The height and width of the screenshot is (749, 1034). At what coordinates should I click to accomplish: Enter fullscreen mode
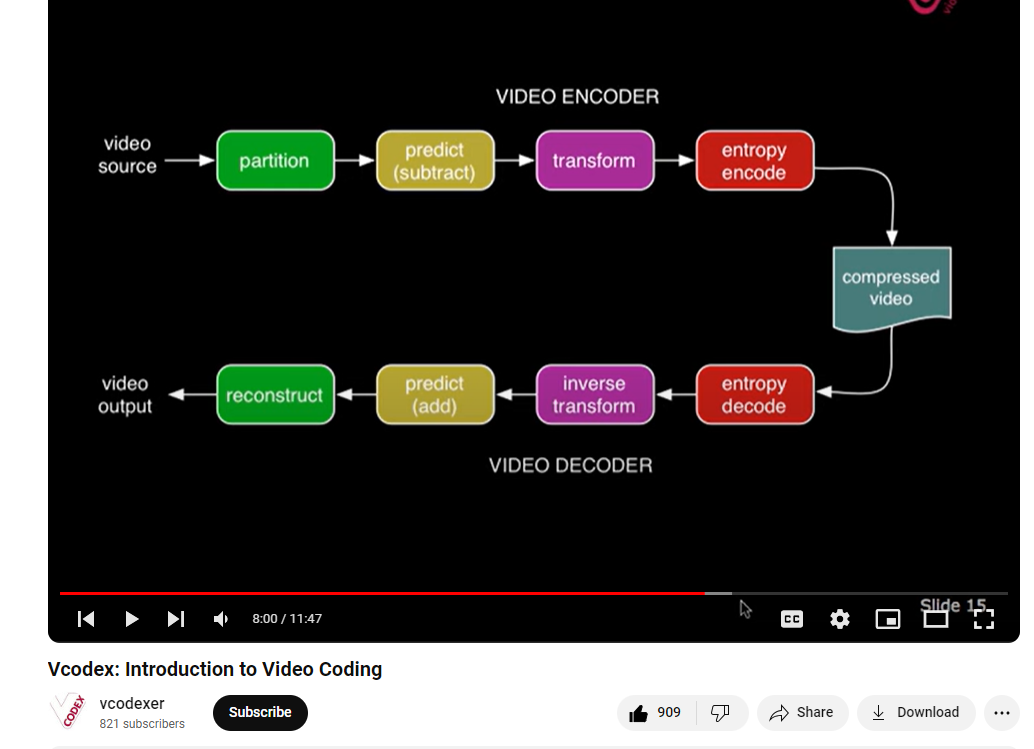[x=984, y=618]
